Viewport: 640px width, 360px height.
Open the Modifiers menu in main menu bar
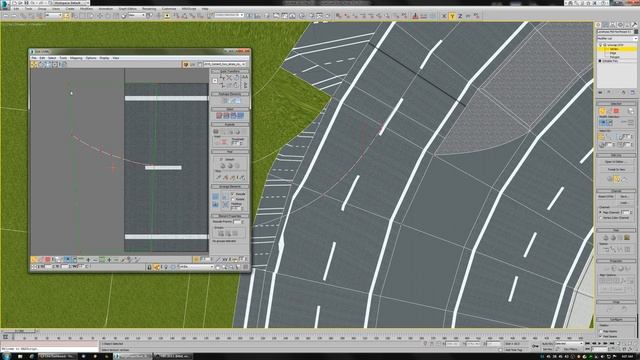tap(86, 9)
